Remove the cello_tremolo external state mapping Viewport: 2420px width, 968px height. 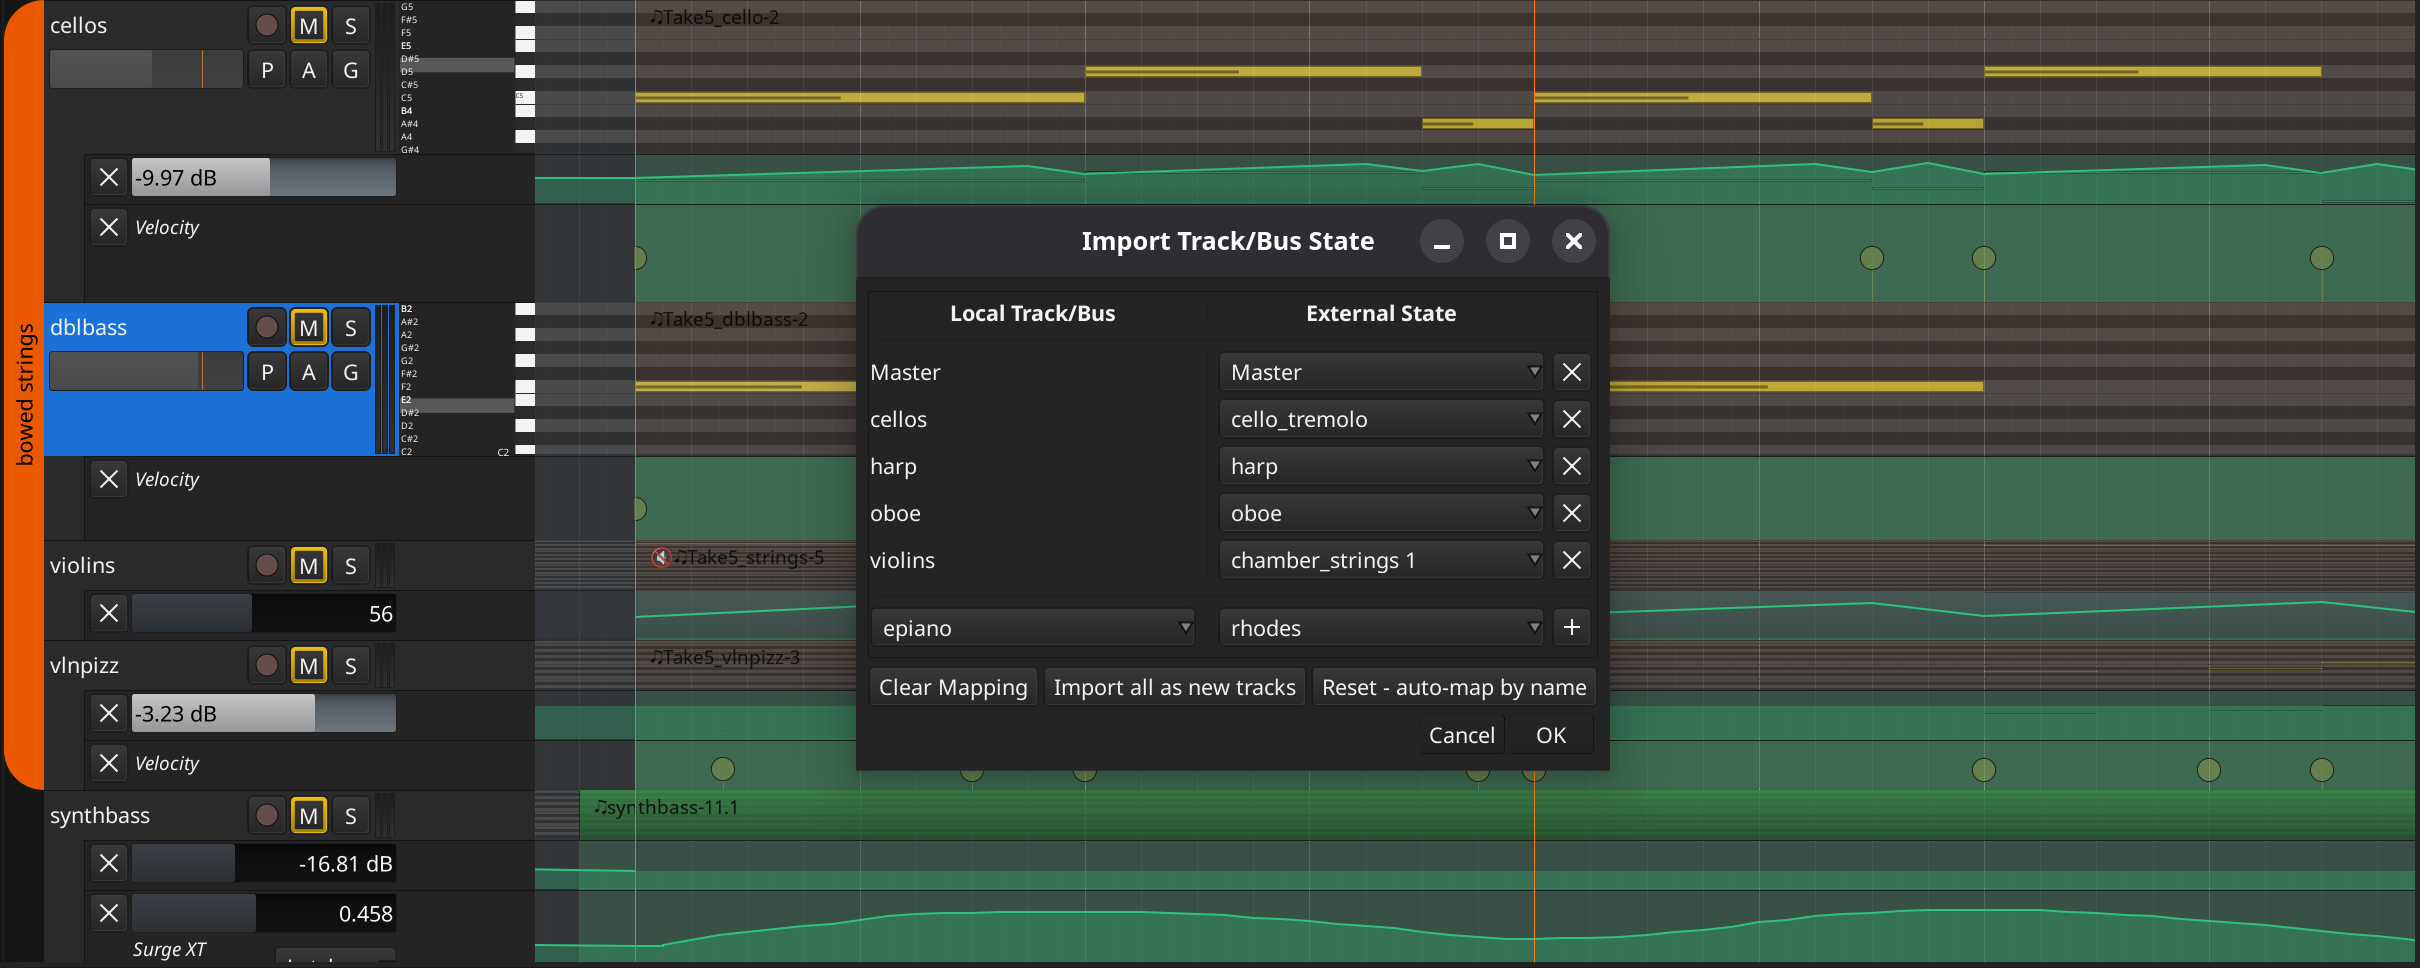click(1571, 419)
